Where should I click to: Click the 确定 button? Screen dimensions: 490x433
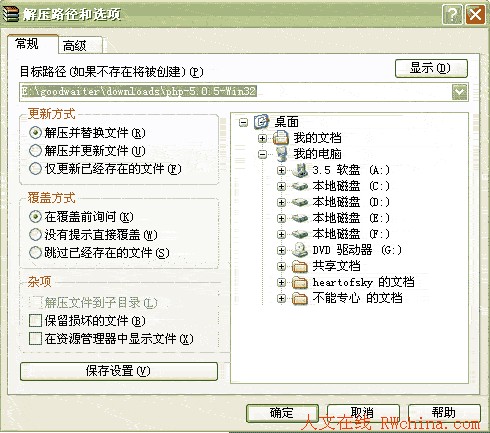tap(282, 413)
